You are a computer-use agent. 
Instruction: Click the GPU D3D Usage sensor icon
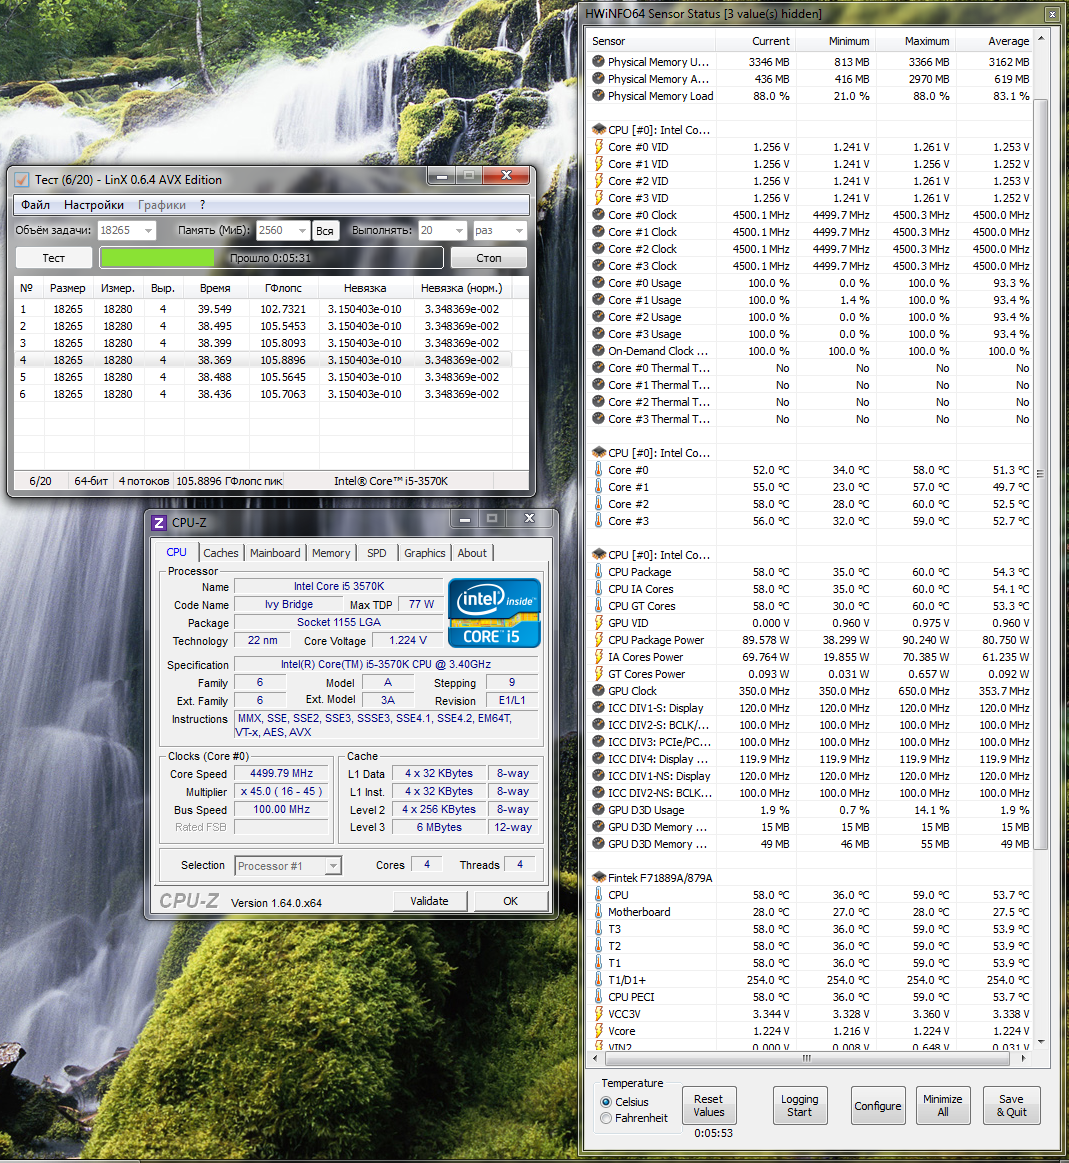tap(599, 810)
